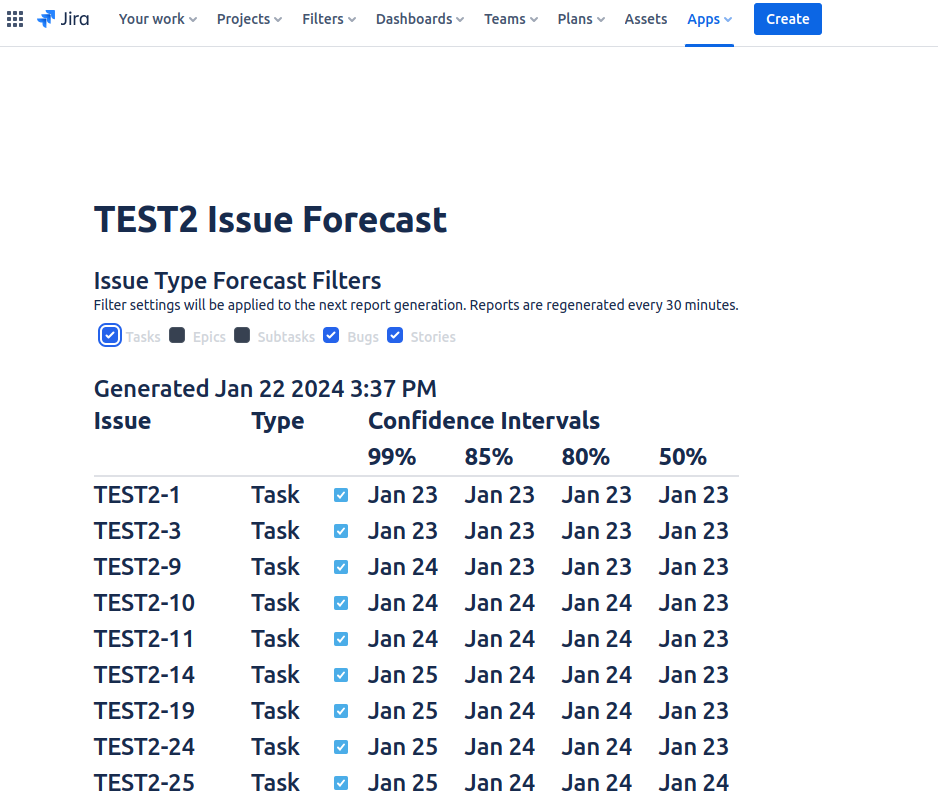Screen dimensions: 938x803
Task: Expand the Filters dropdown
Action: pos(328,18)
